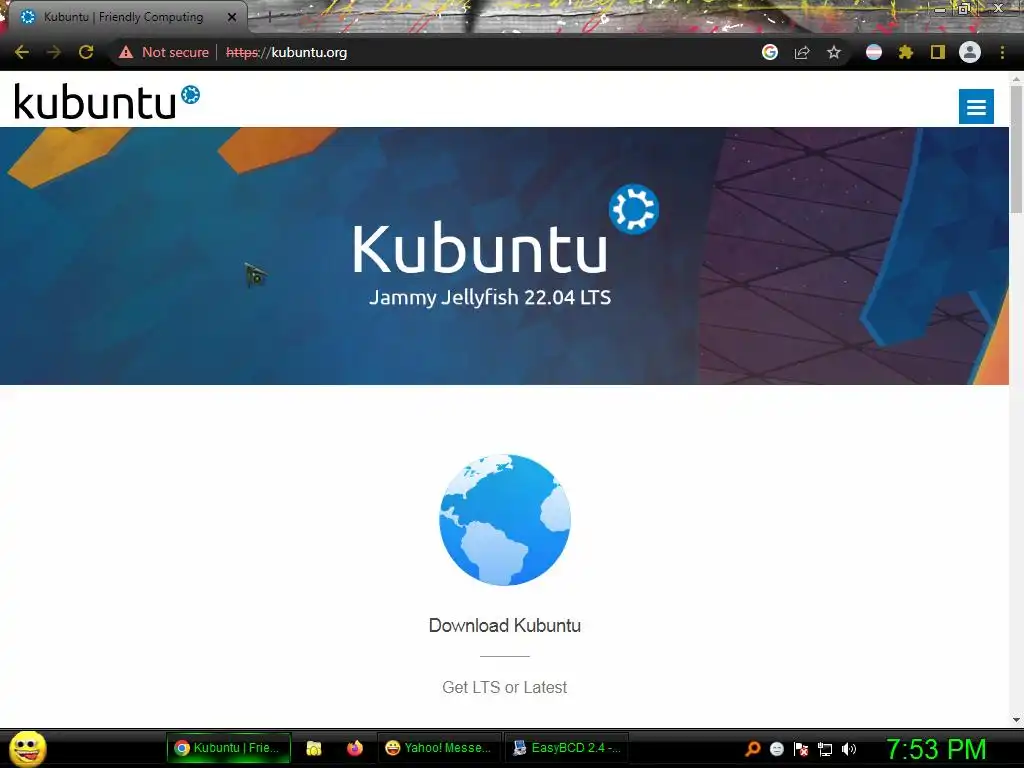Go back with the browser back arrow
This screenshot has width=1024, height=768.
click(x=22, y=52)
